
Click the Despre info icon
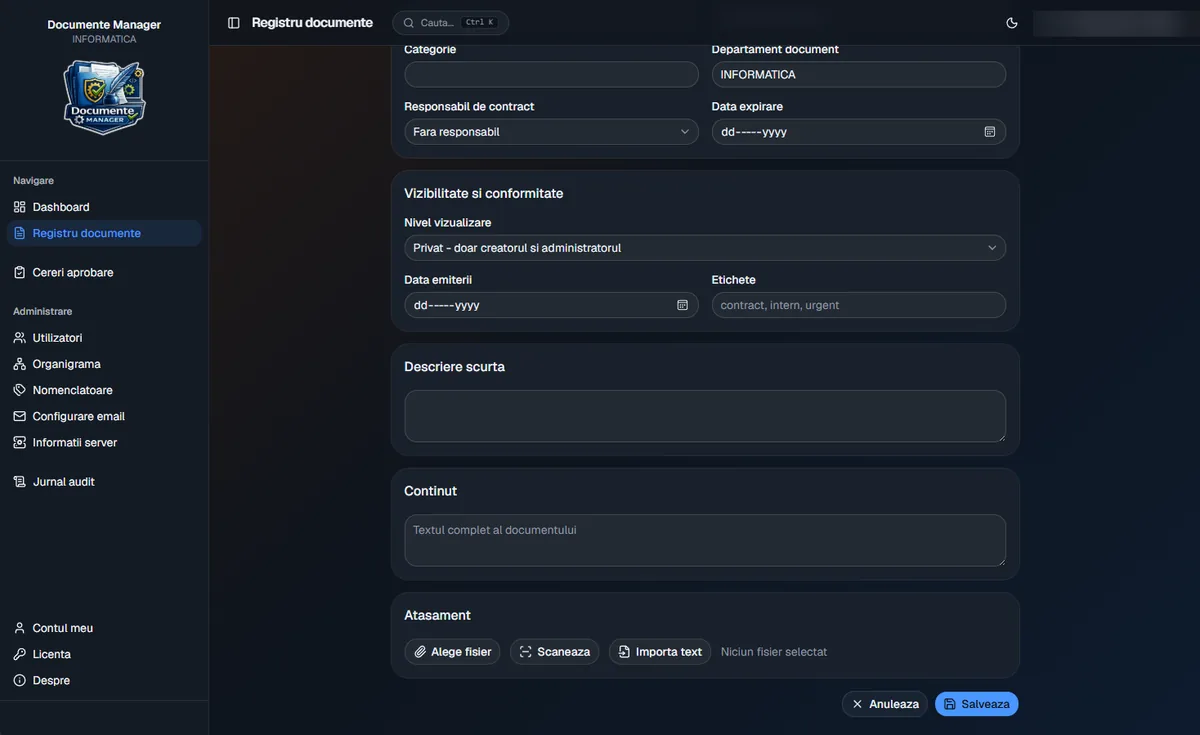pos(20,680)
